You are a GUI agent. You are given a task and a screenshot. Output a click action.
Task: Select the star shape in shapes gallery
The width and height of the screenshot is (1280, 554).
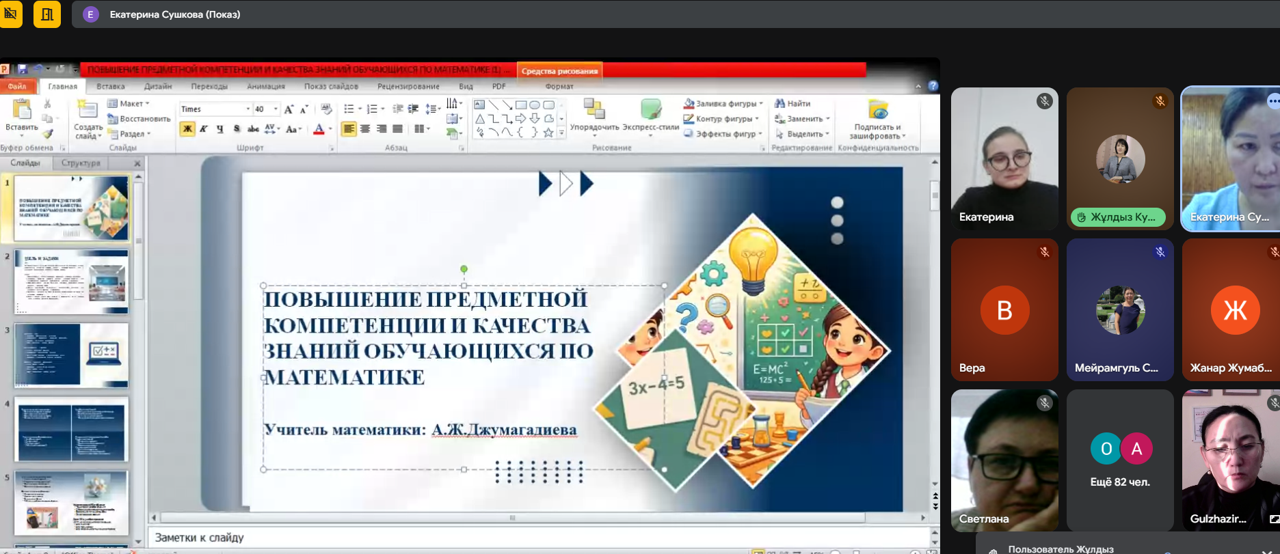548,132
